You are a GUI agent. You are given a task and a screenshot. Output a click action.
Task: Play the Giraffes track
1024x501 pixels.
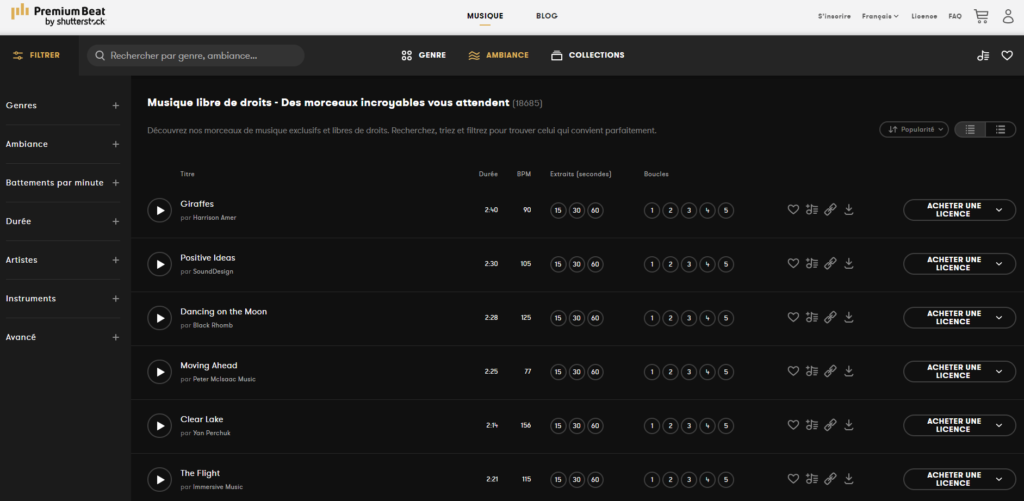click(159, 210)
